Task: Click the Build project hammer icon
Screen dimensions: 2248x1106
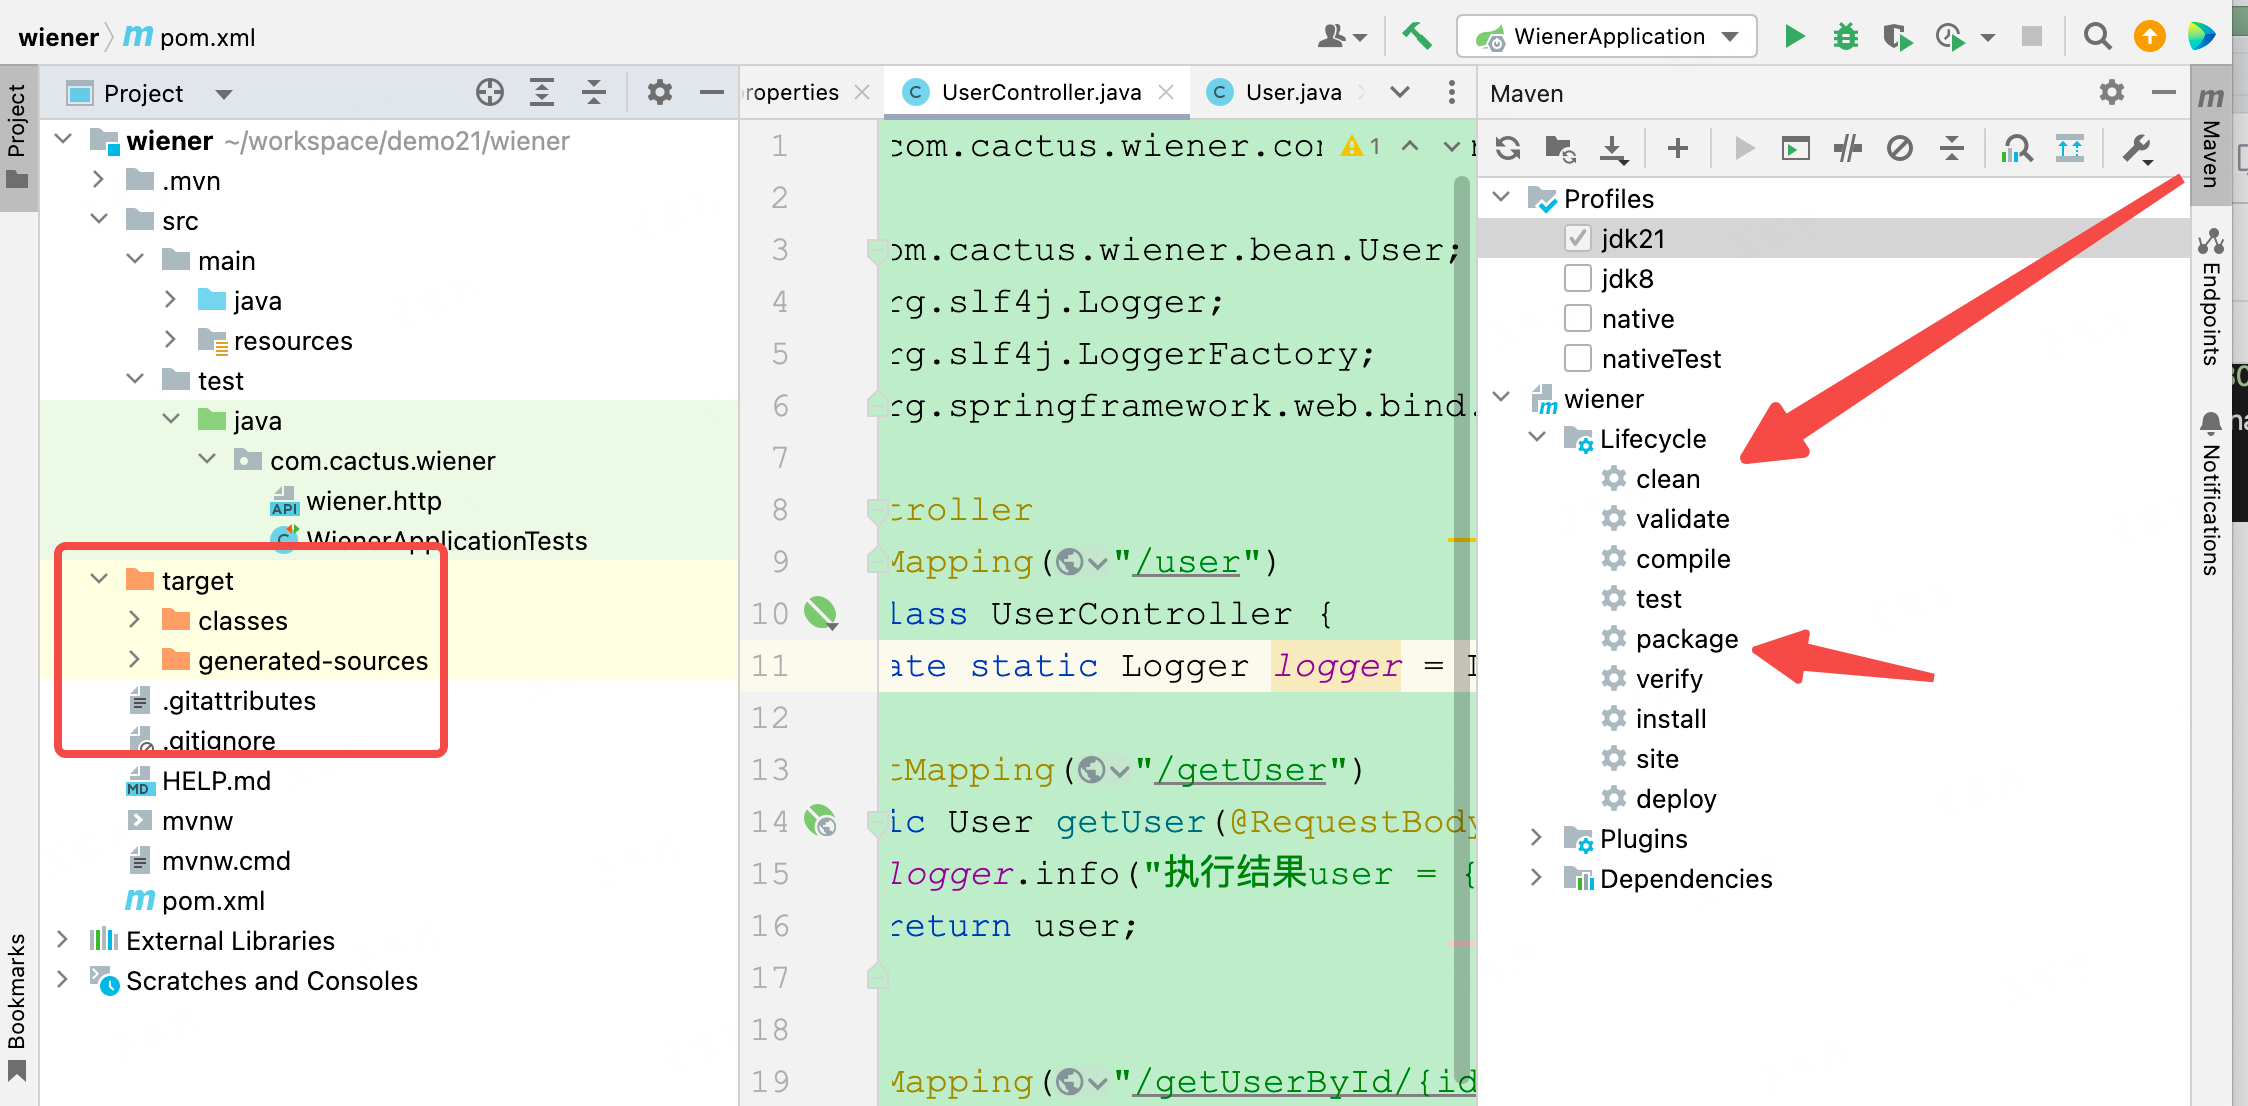Action: 1416,37
